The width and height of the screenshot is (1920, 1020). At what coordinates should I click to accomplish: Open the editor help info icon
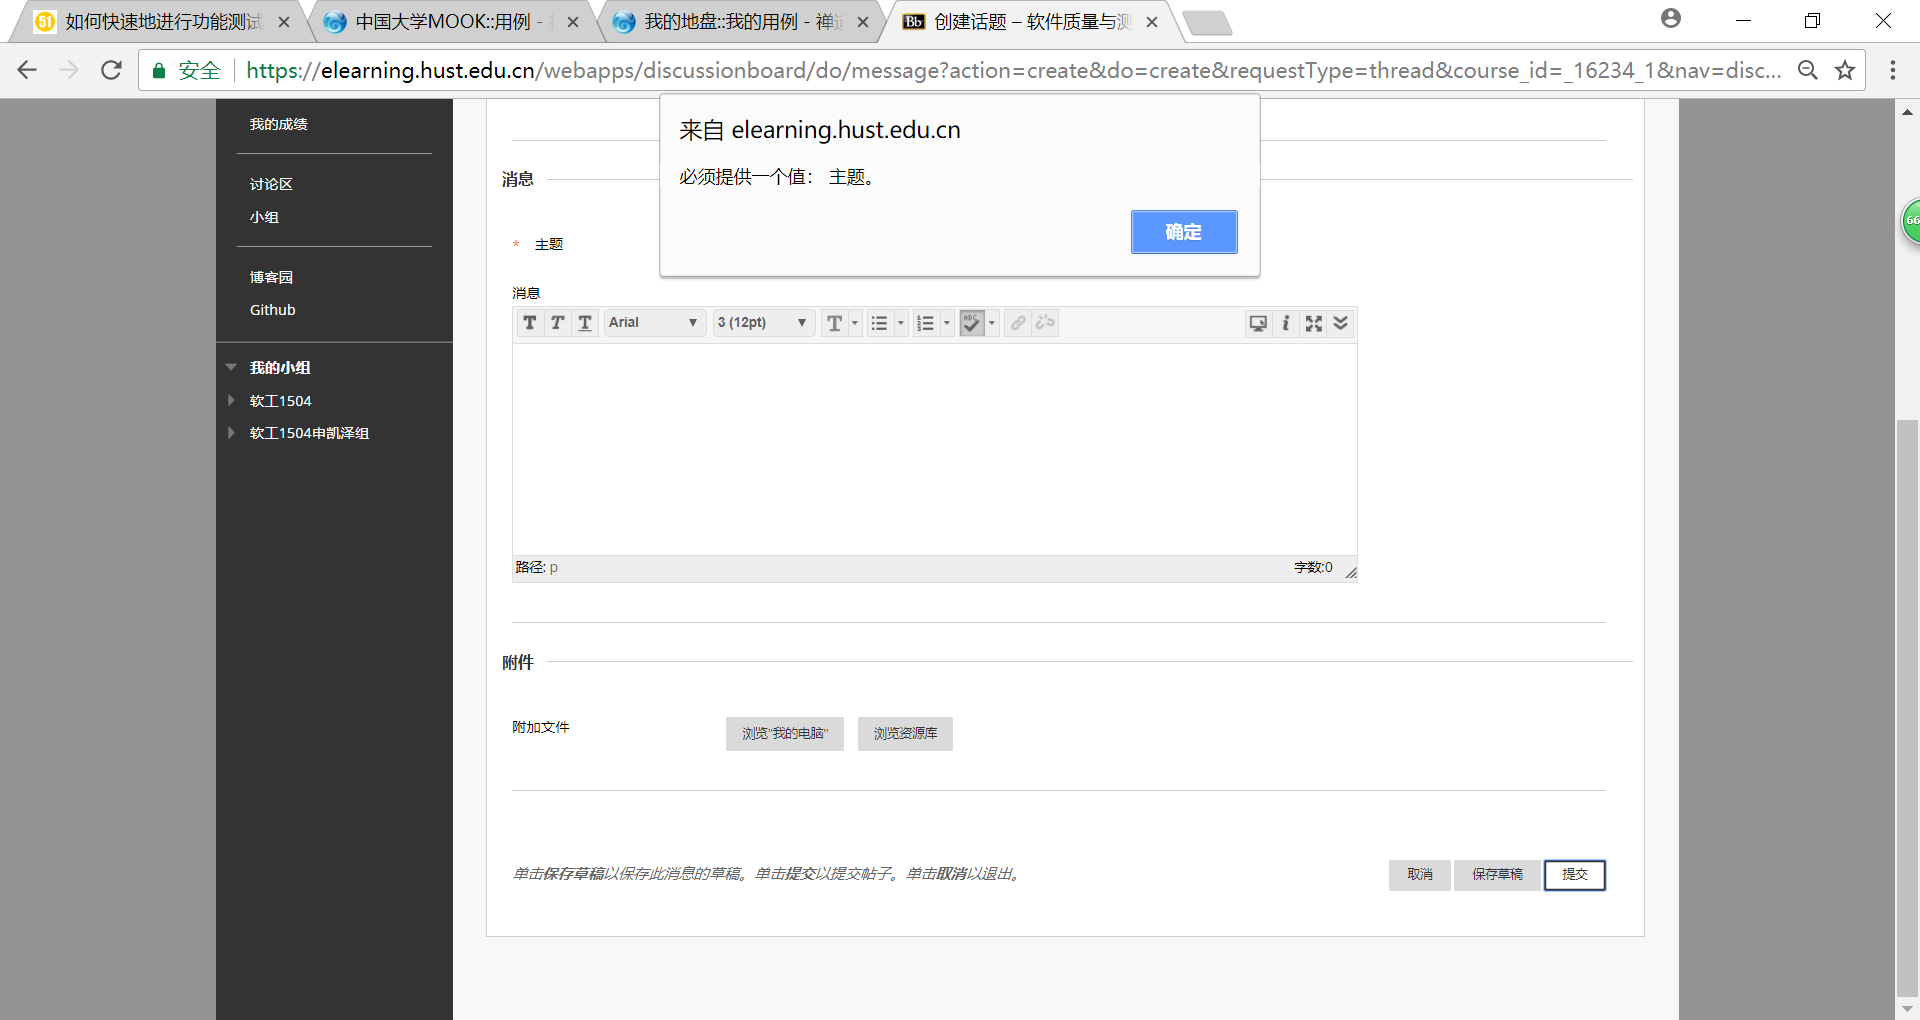pos(1286,323)
